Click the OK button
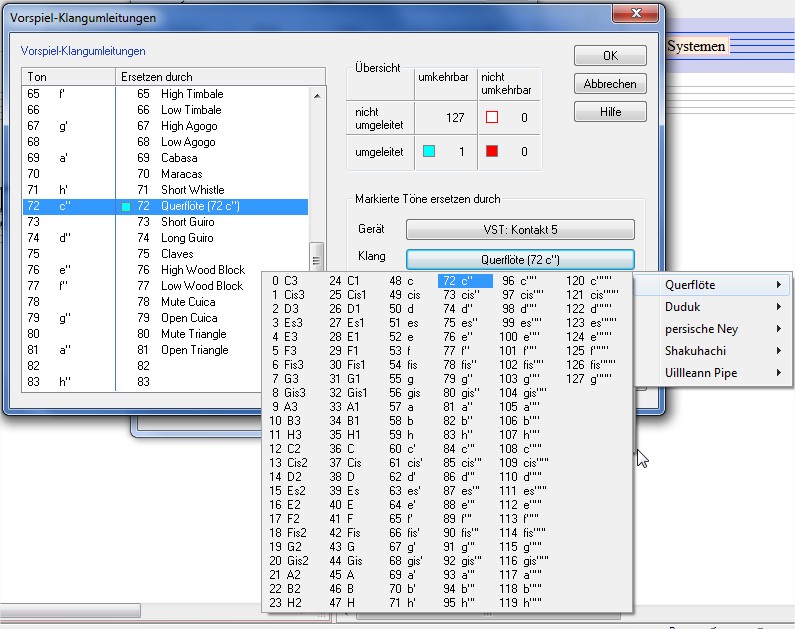Screen dimensions: 795x629 tap(610, 56)
